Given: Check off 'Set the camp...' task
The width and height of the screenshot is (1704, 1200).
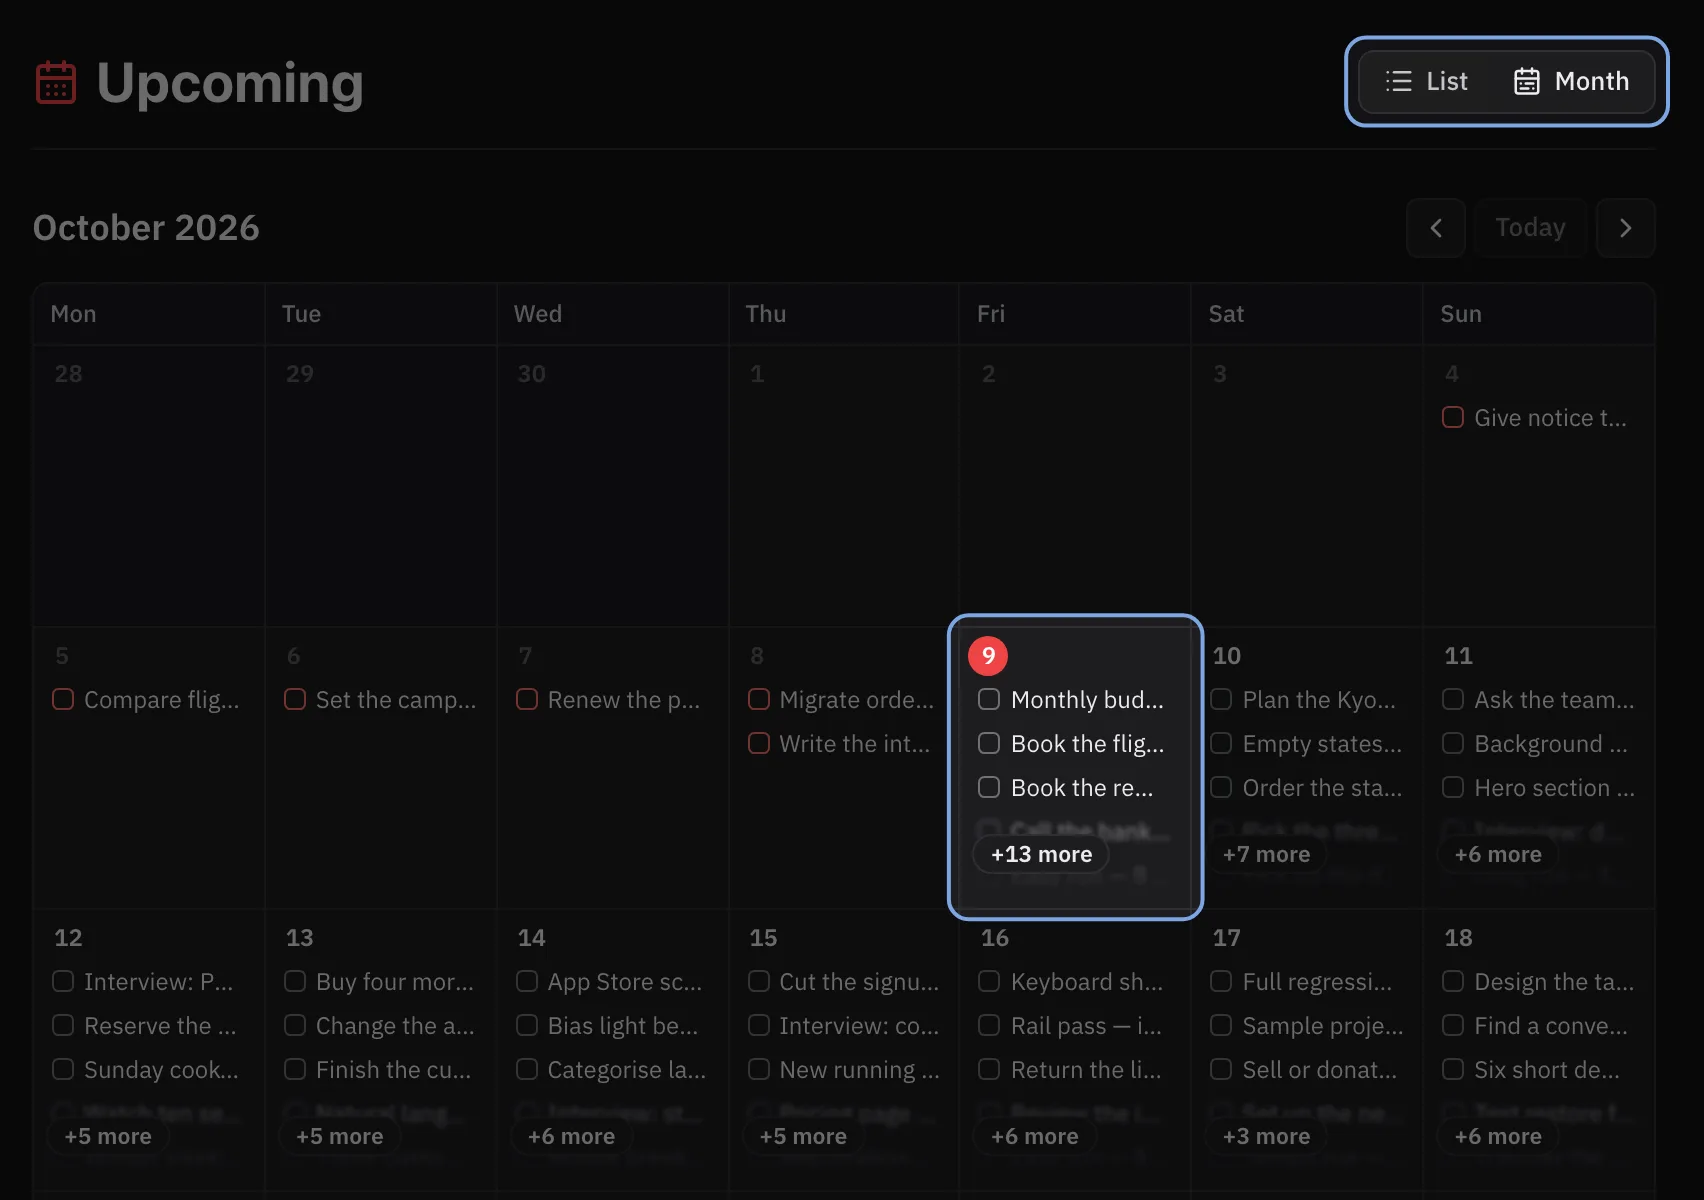Looking at the screenshot, I should click(x=295, y=699).
